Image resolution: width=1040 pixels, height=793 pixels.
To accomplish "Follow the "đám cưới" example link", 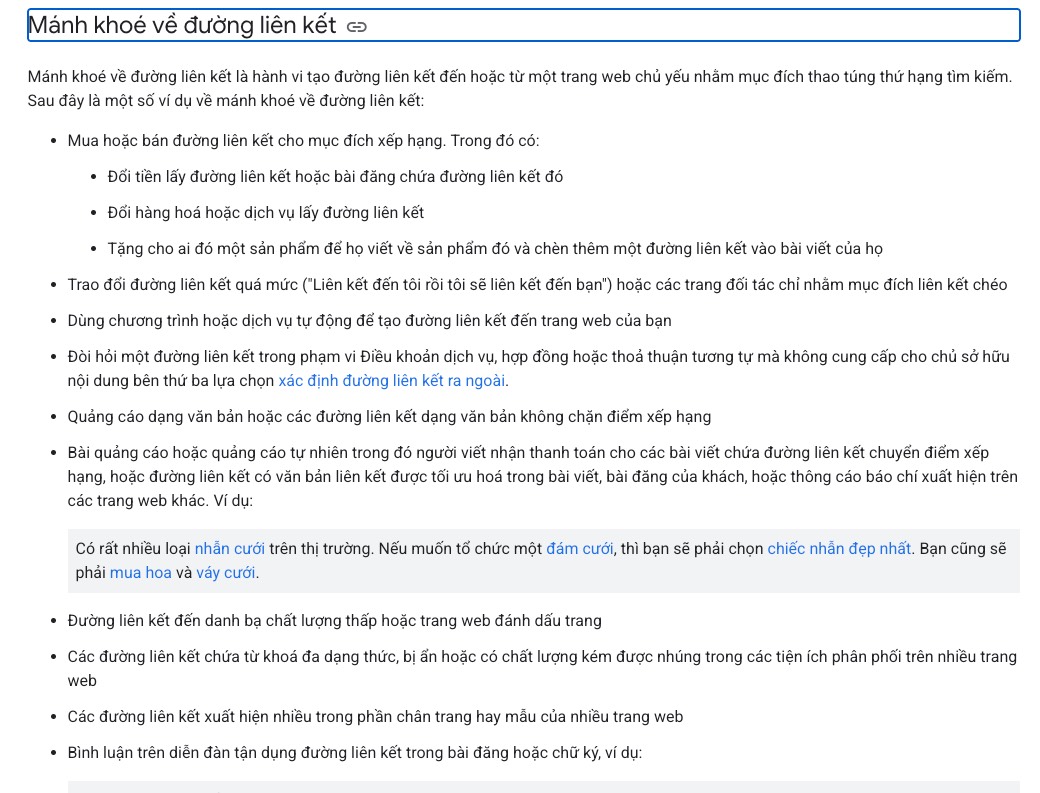I will 580,548.
